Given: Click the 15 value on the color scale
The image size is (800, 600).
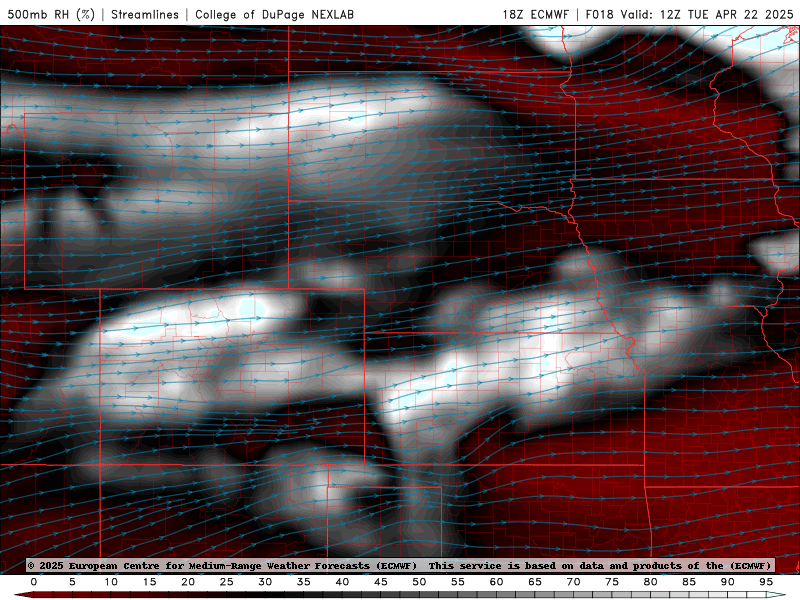Looking at the screenshot, I should (149, 582).
